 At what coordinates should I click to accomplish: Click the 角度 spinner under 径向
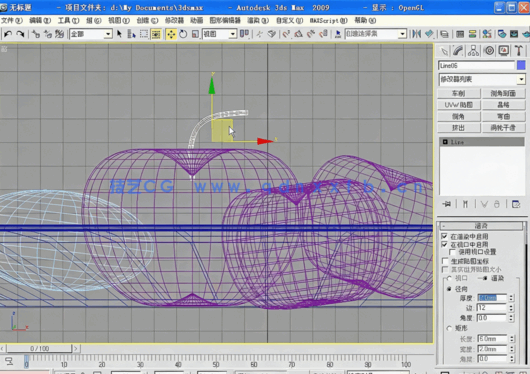pyautogui.click(x=511, y=318)
